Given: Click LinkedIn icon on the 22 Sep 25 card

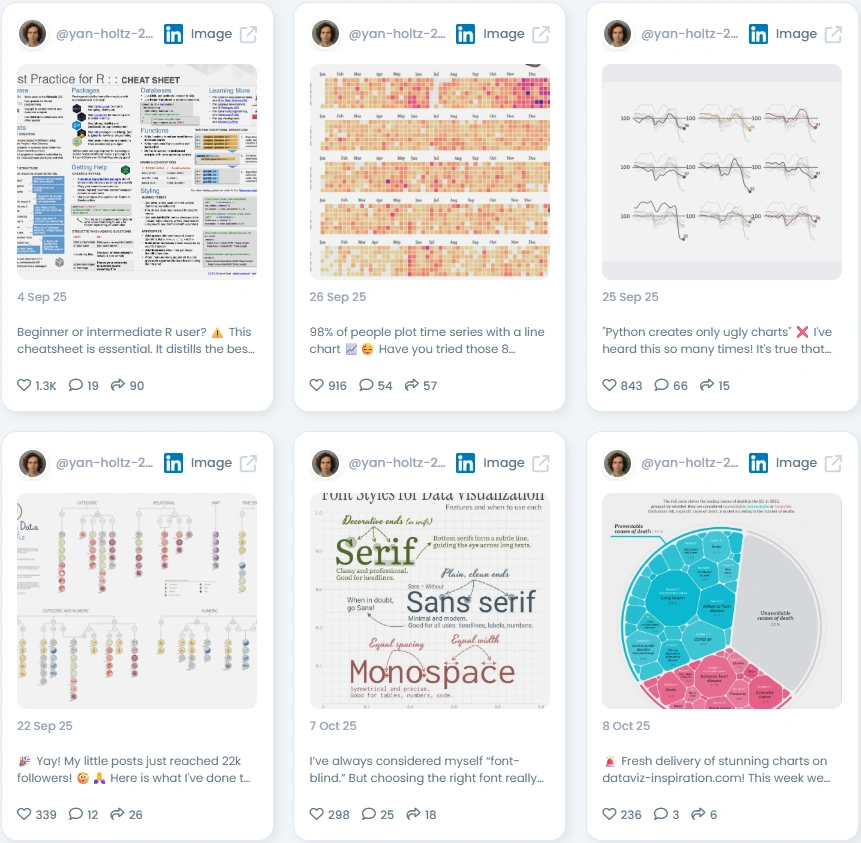Looking at the screenshot, I should click(174, 464).
